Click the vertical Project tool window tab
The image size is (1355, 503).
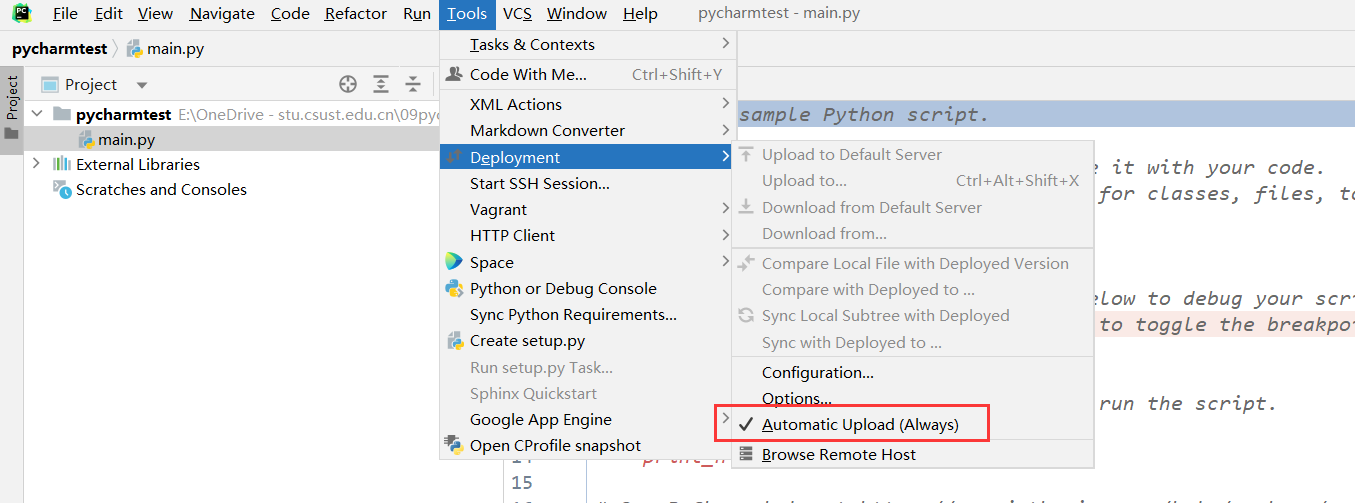click(x=12, y=97)
